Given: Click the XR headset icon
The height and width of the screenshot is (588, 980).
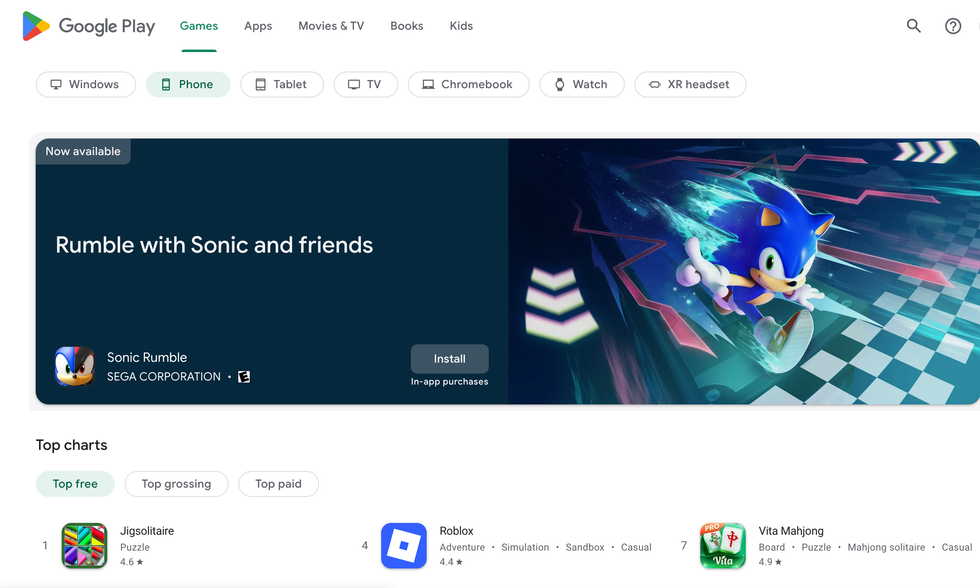Looking at the screenshot, I should click(655, 84).
